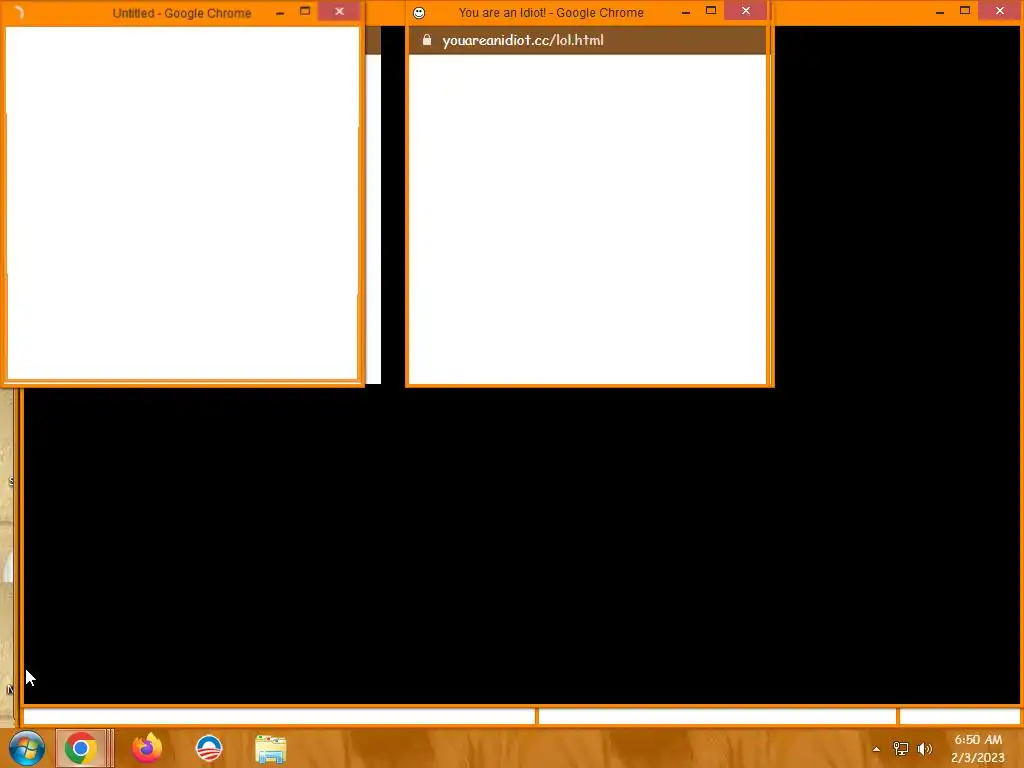Minimize the You are an Idiot Chrome window
The image size is (1024, 768).
pyautogui.click(x=686, y=12)
